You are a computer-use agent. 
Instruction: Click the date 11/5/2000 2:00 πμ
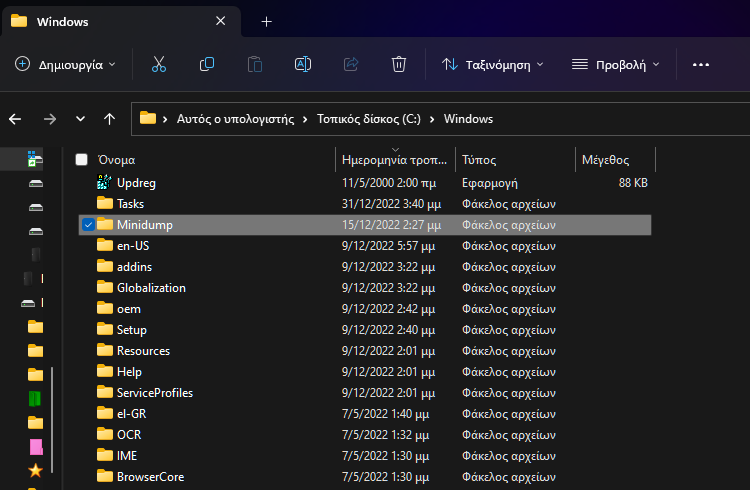click(x=389, y=183)
